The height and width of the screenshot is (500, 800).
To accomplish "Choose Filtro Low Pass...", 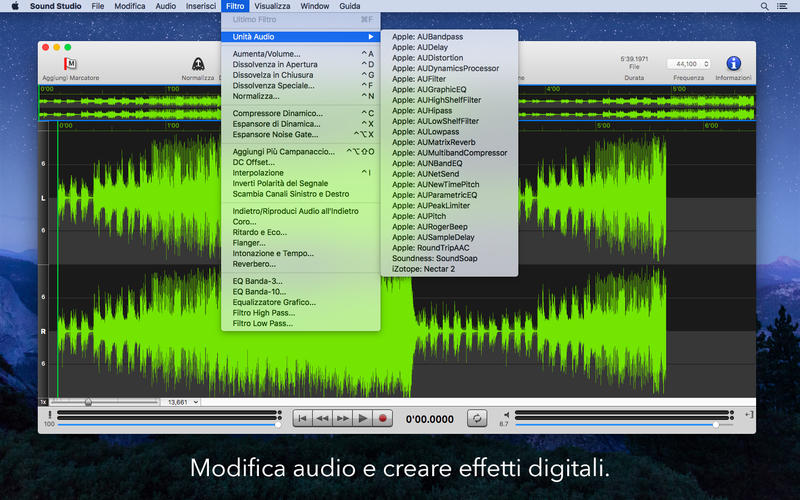I will [301, 323].
